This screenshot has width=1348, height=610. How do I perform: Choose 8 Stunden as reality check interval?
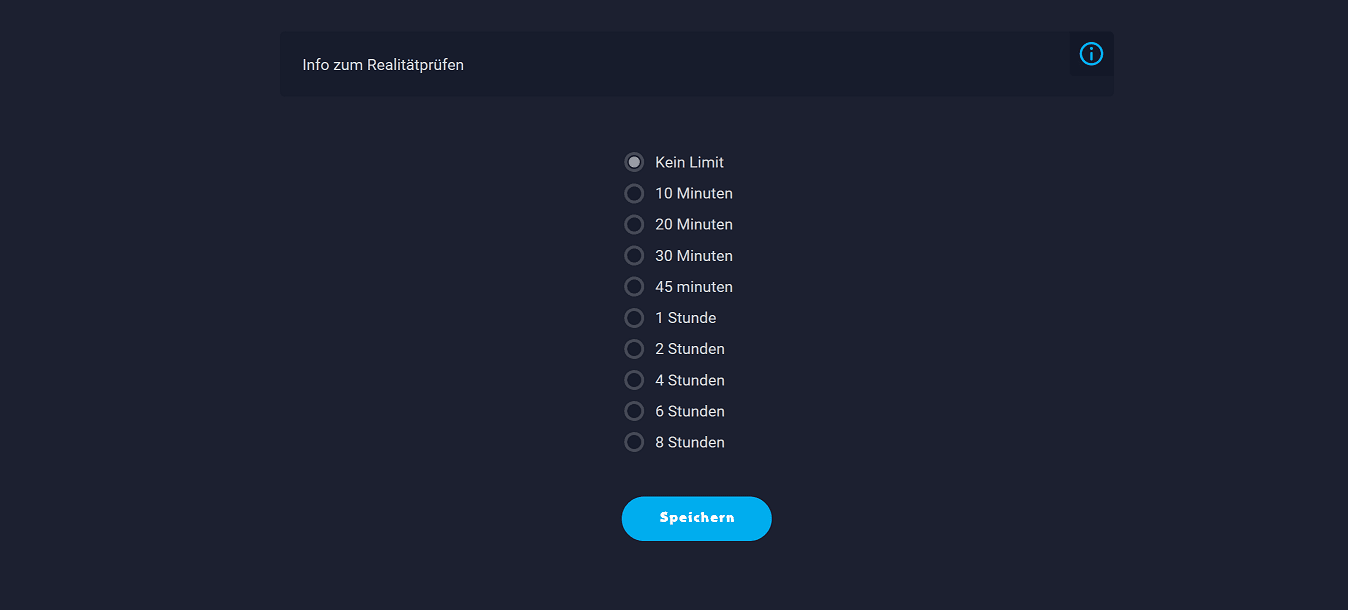[634, 442]
